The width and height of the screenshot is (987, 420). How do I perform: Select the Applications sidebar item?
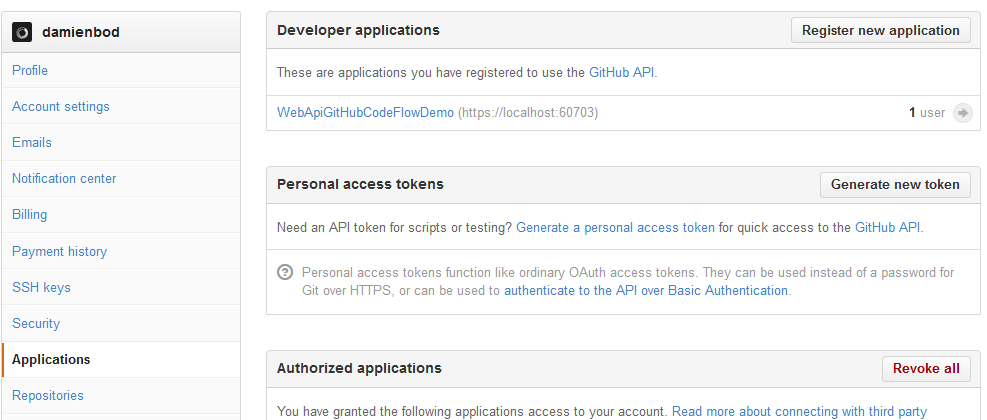(x=51, y=359)
